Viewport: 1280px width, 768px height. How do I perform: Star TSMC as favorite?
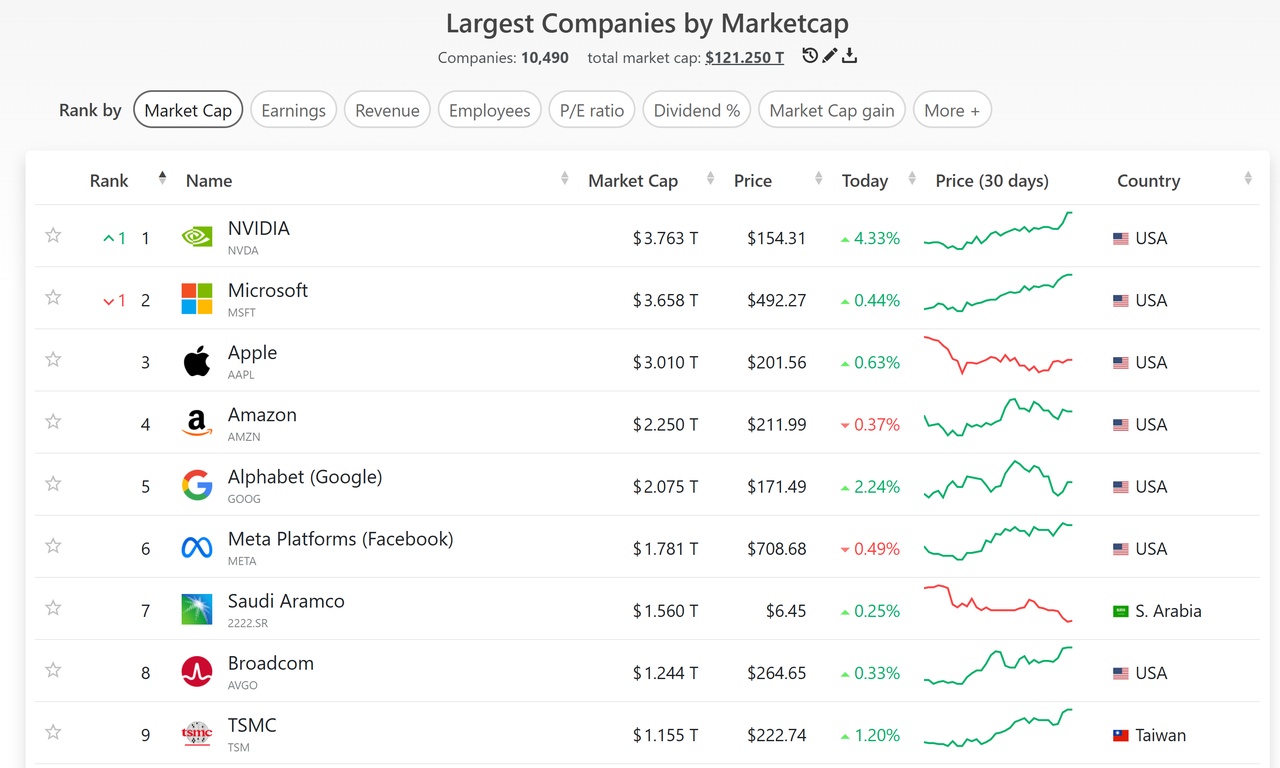pyautogui.click(x=53, y=731)
